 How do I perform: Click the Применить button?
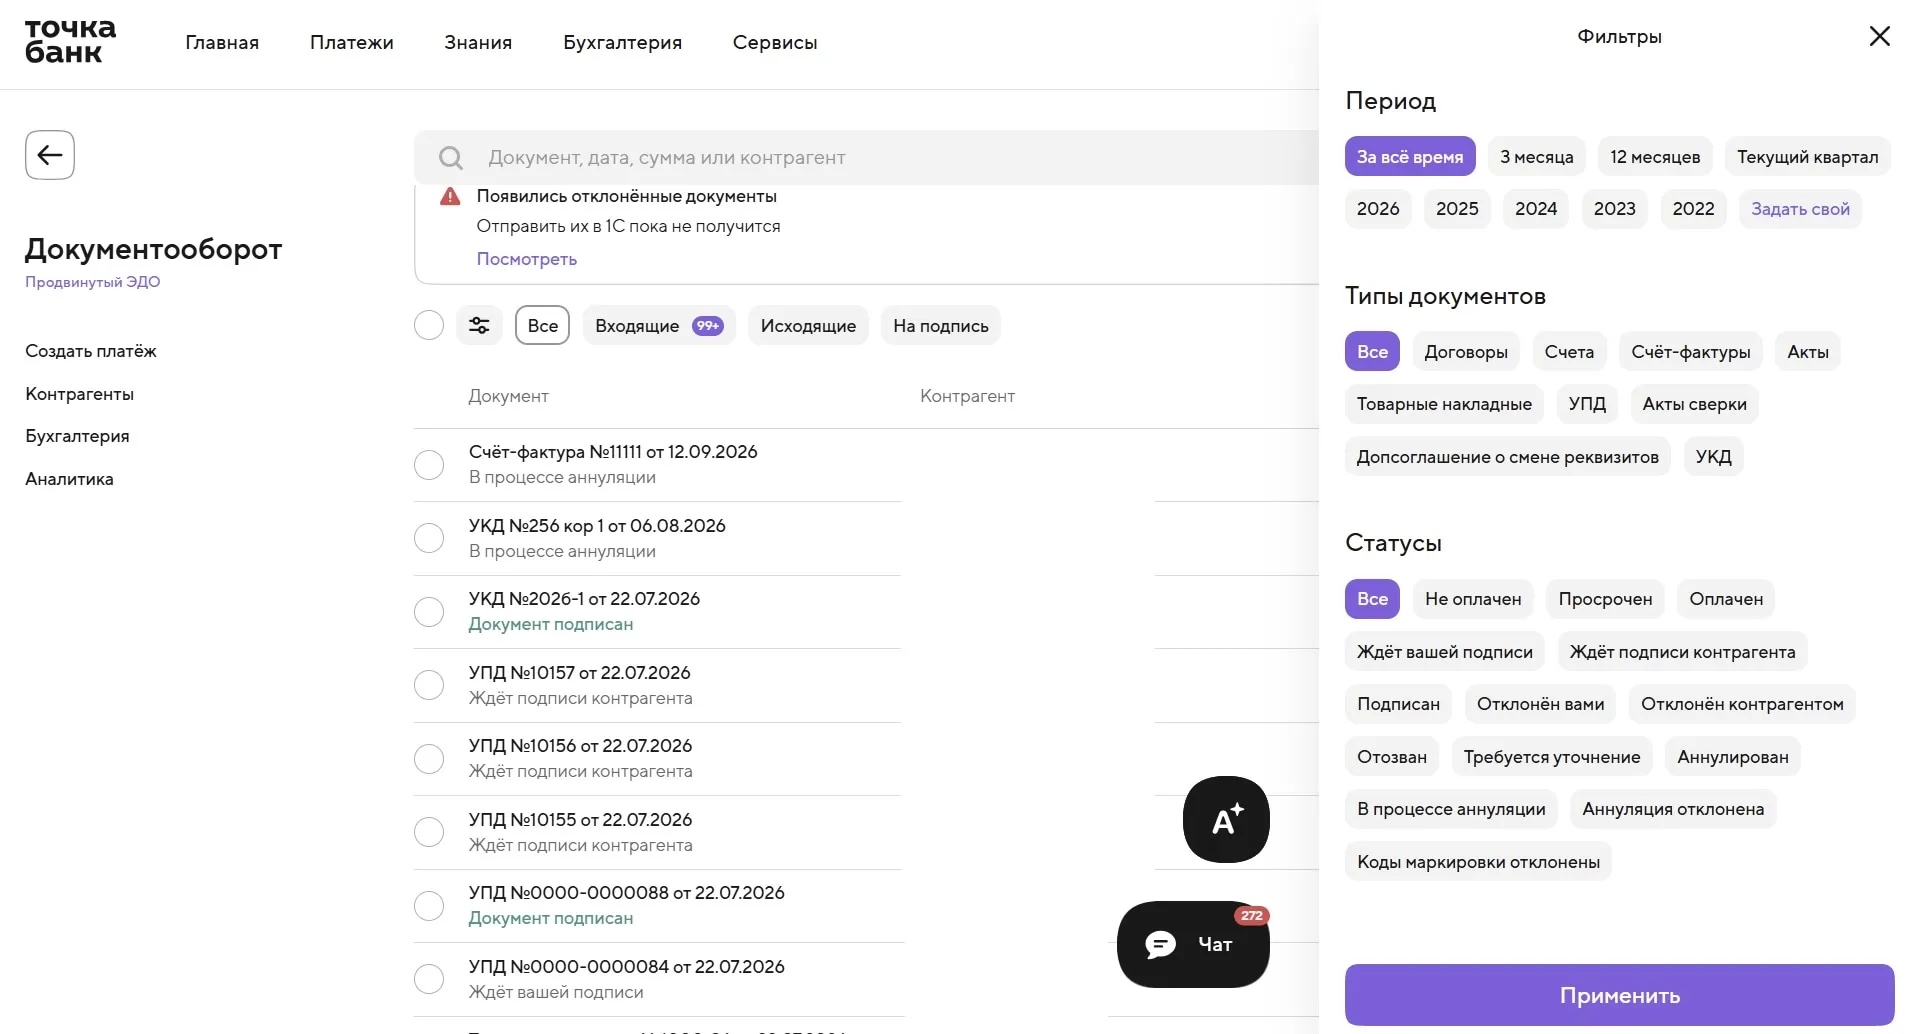(x=1620, y=995)
